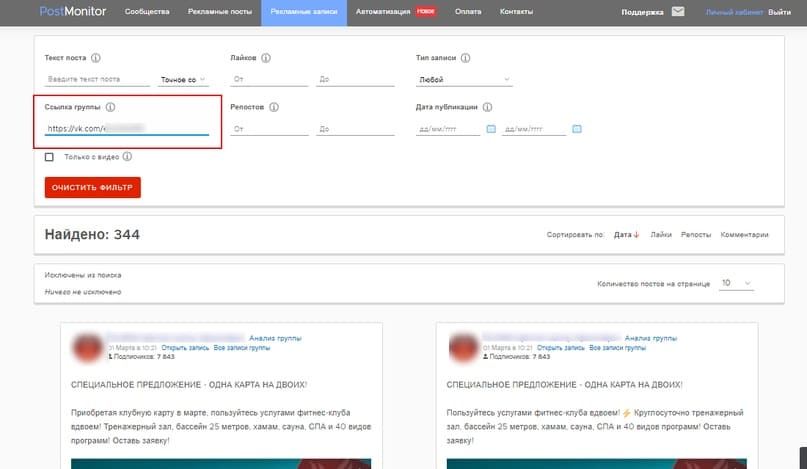
Task: Go to Рекламные посты section
Action: pos(220,11)
